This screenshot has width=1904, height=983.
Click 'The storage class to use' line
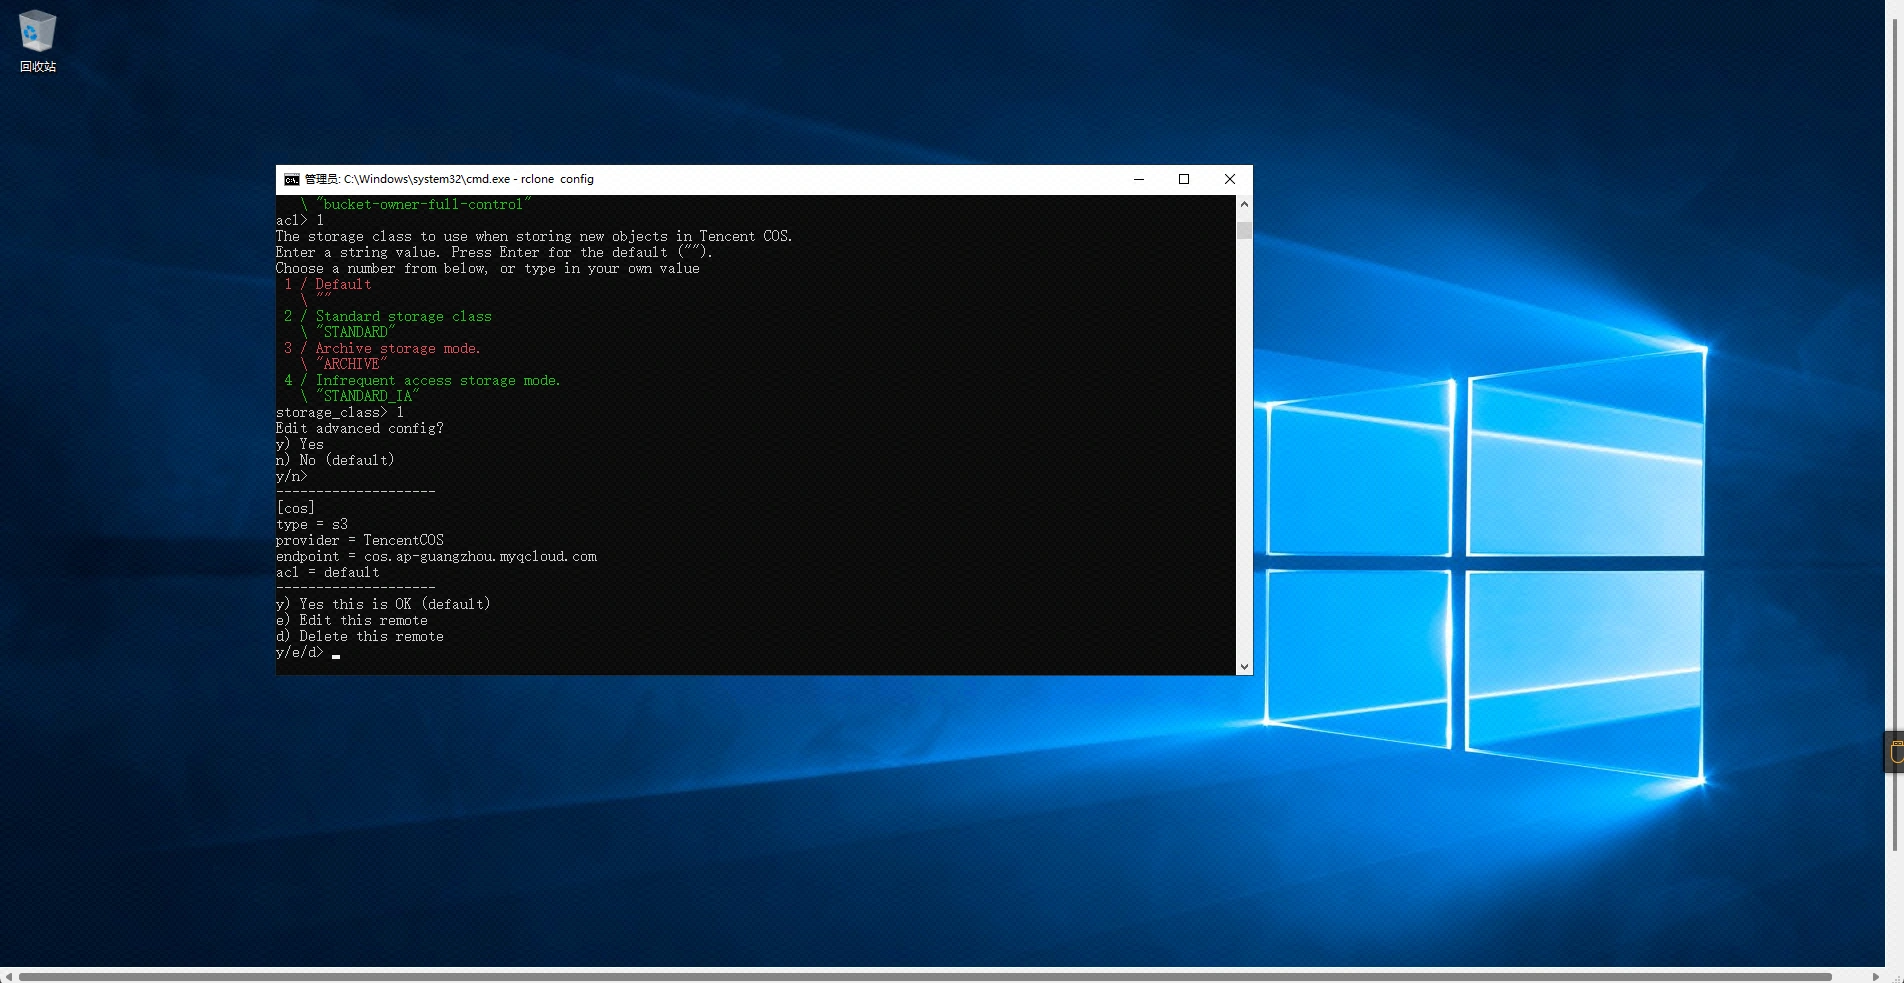coord(534,236)
